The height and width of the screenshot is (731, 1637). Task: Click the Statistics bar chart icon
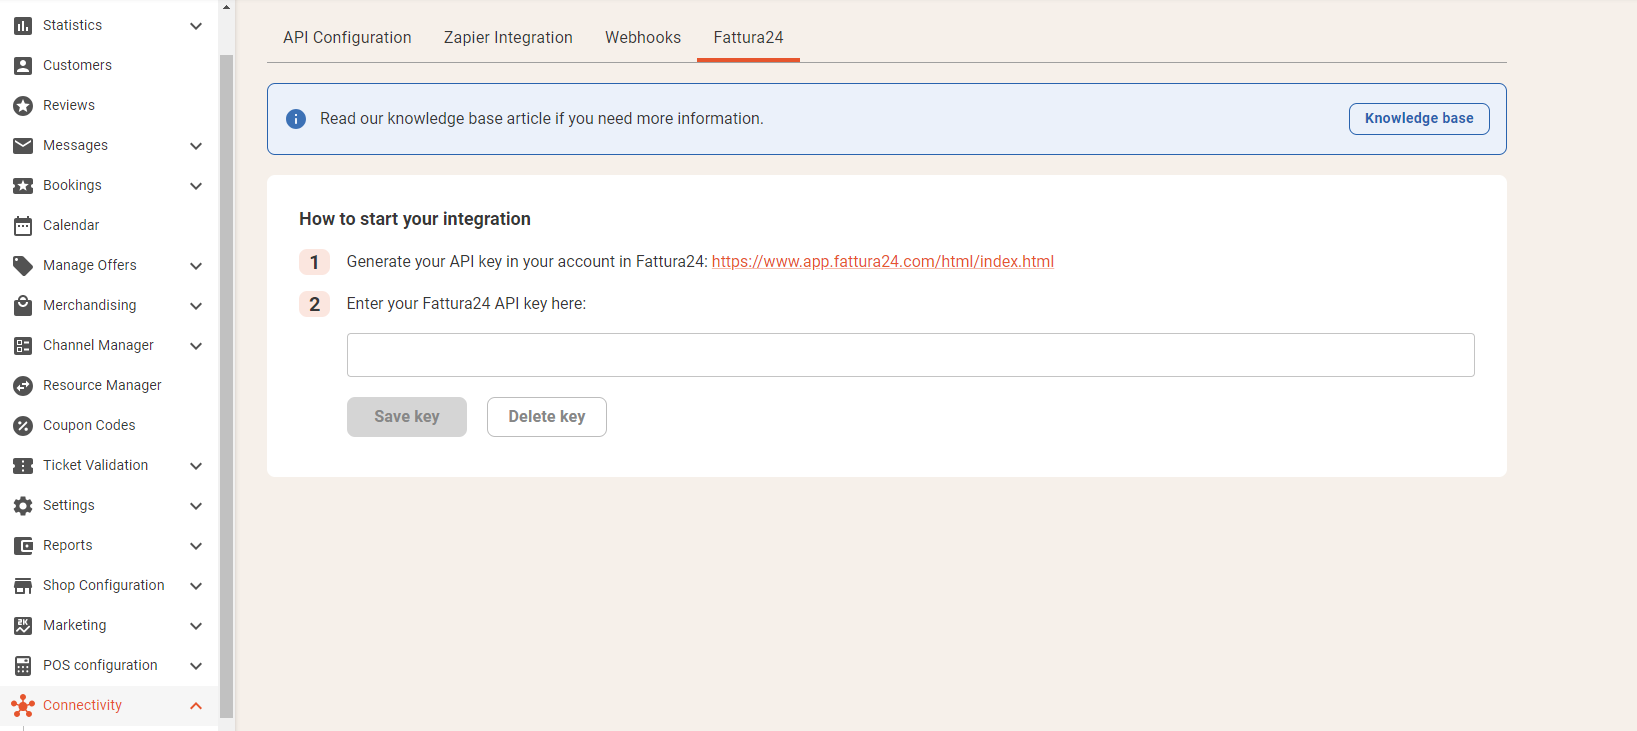click(23, 26)
